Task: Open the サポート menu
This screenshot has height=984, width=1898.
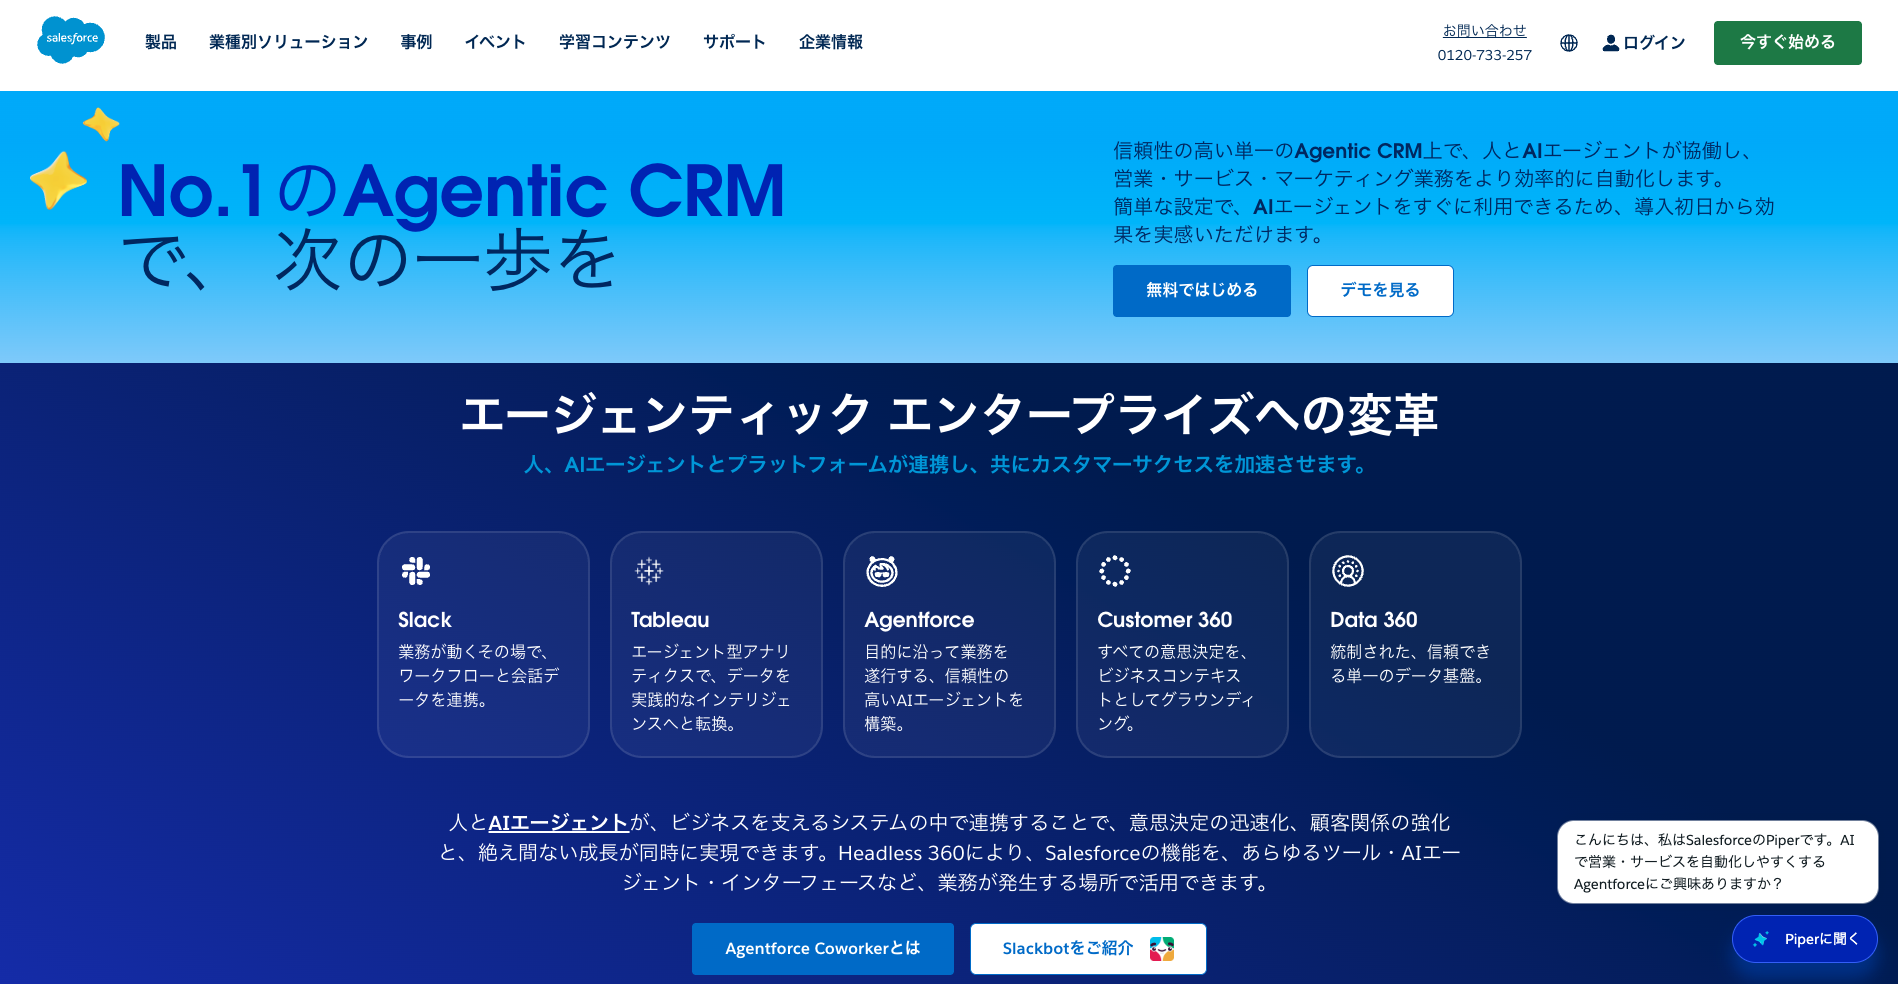Action: pyautogui.click(x=734, y=42)
